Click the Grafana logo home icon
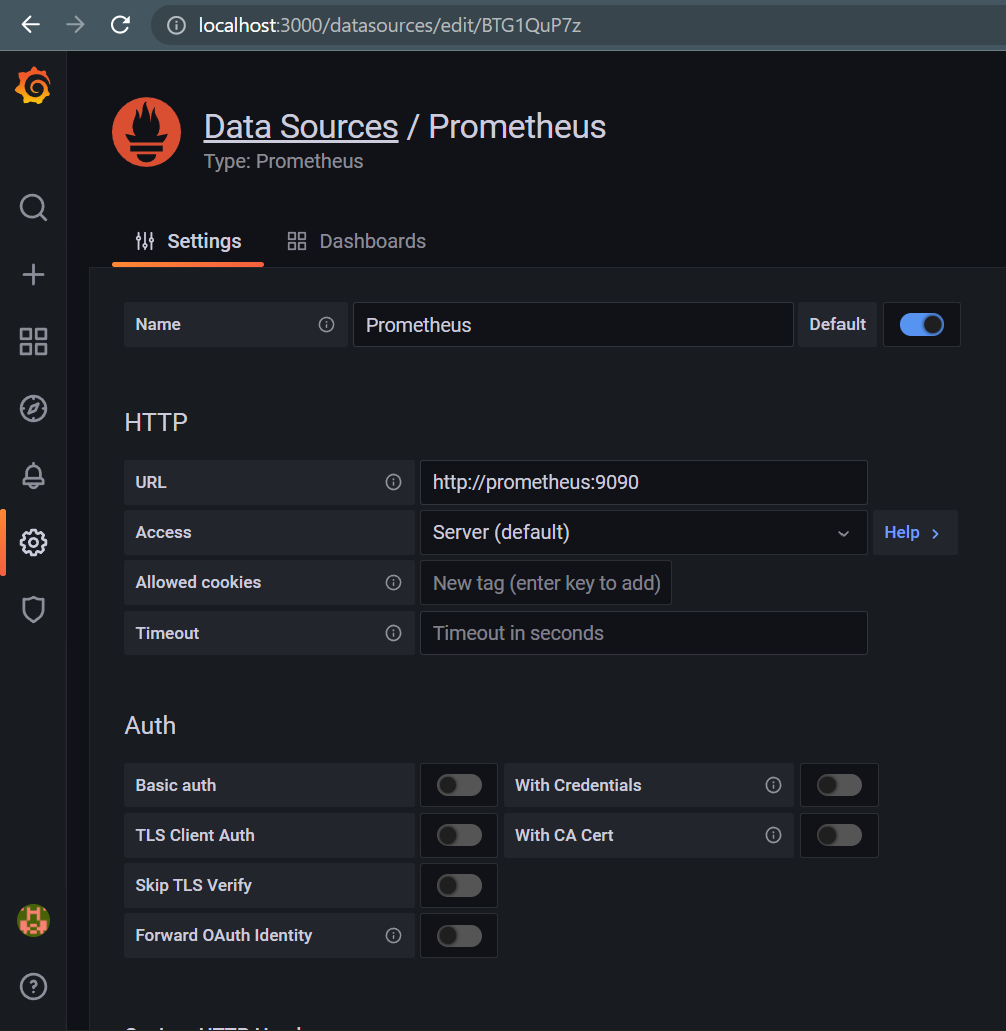The image size is (1006, 1031). (33, 88)
